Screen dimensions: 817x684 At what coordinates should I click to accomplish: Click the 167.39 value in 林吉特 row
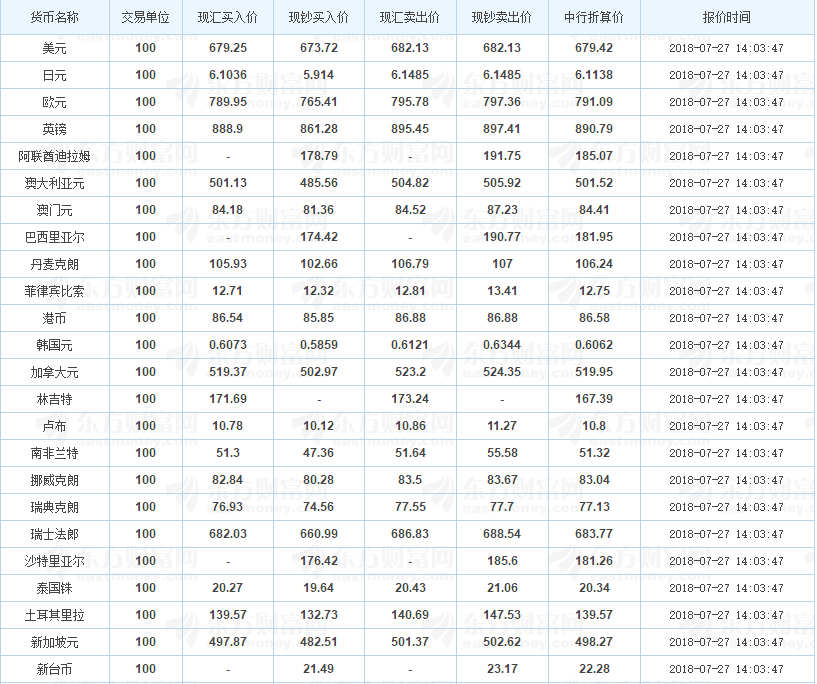[x=594, y=399]
